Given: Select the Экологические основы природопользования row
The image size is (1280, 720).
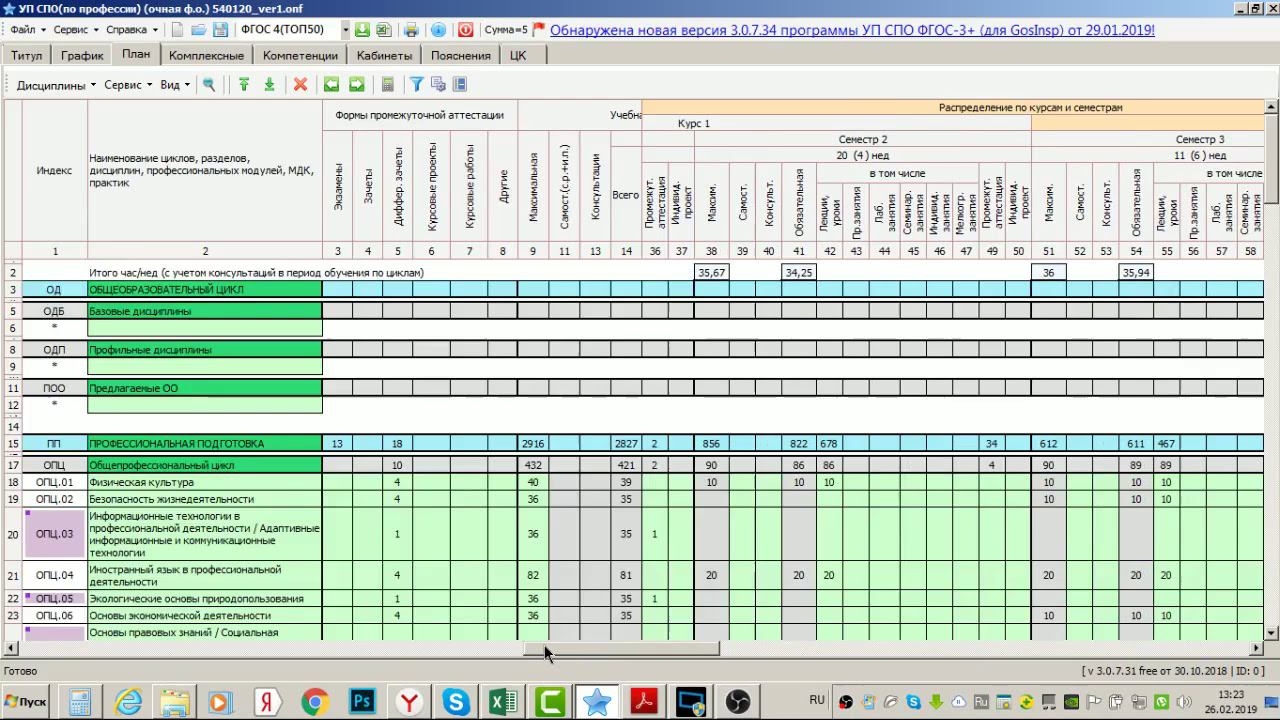Looking at the screenshot, I should tap(205, 599).
